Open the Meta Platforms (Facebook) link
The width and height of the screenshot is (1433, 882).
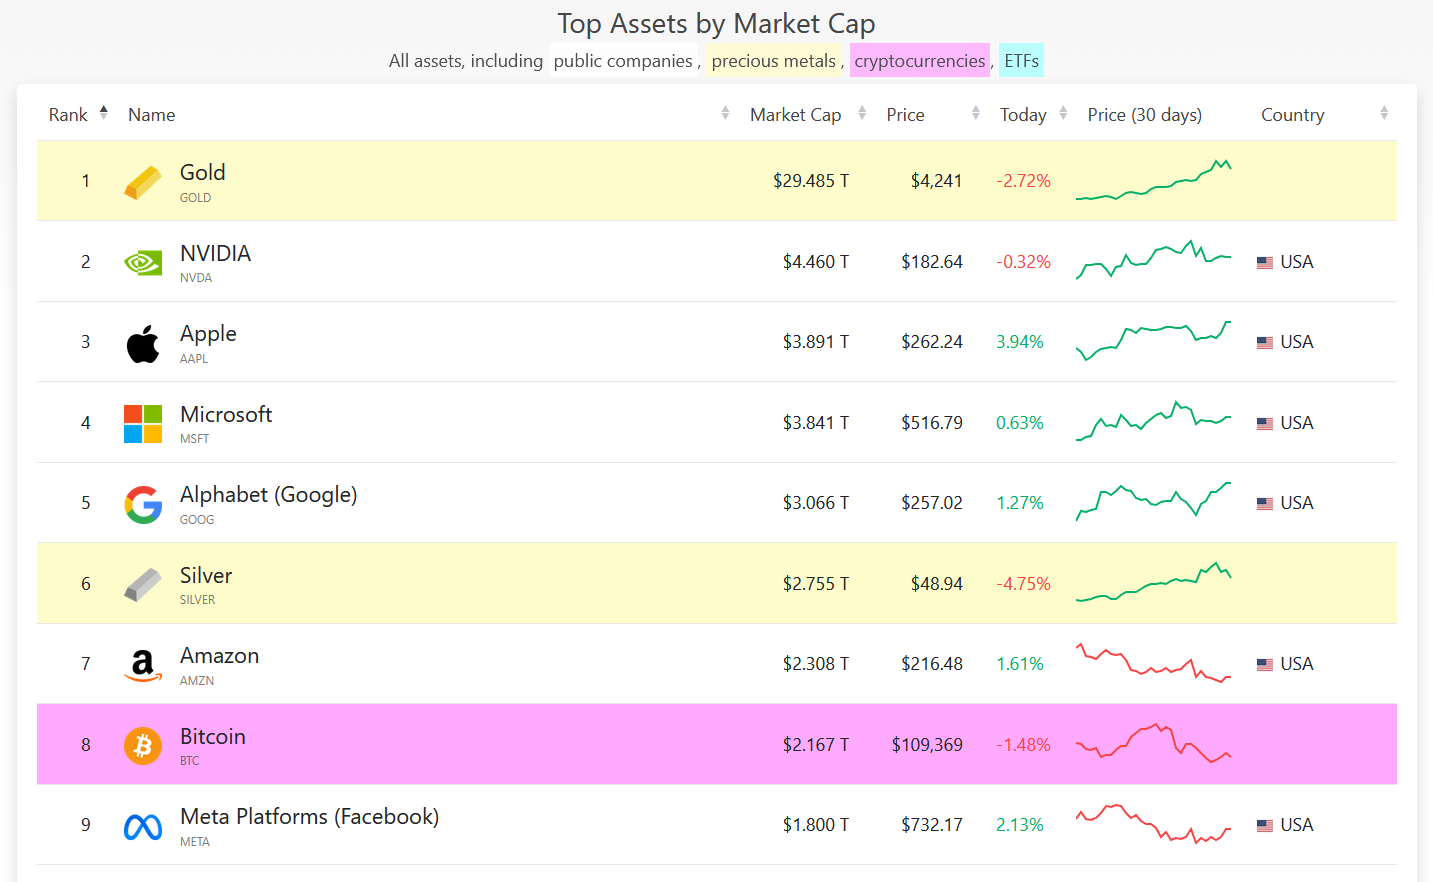(x=309, y=817)
